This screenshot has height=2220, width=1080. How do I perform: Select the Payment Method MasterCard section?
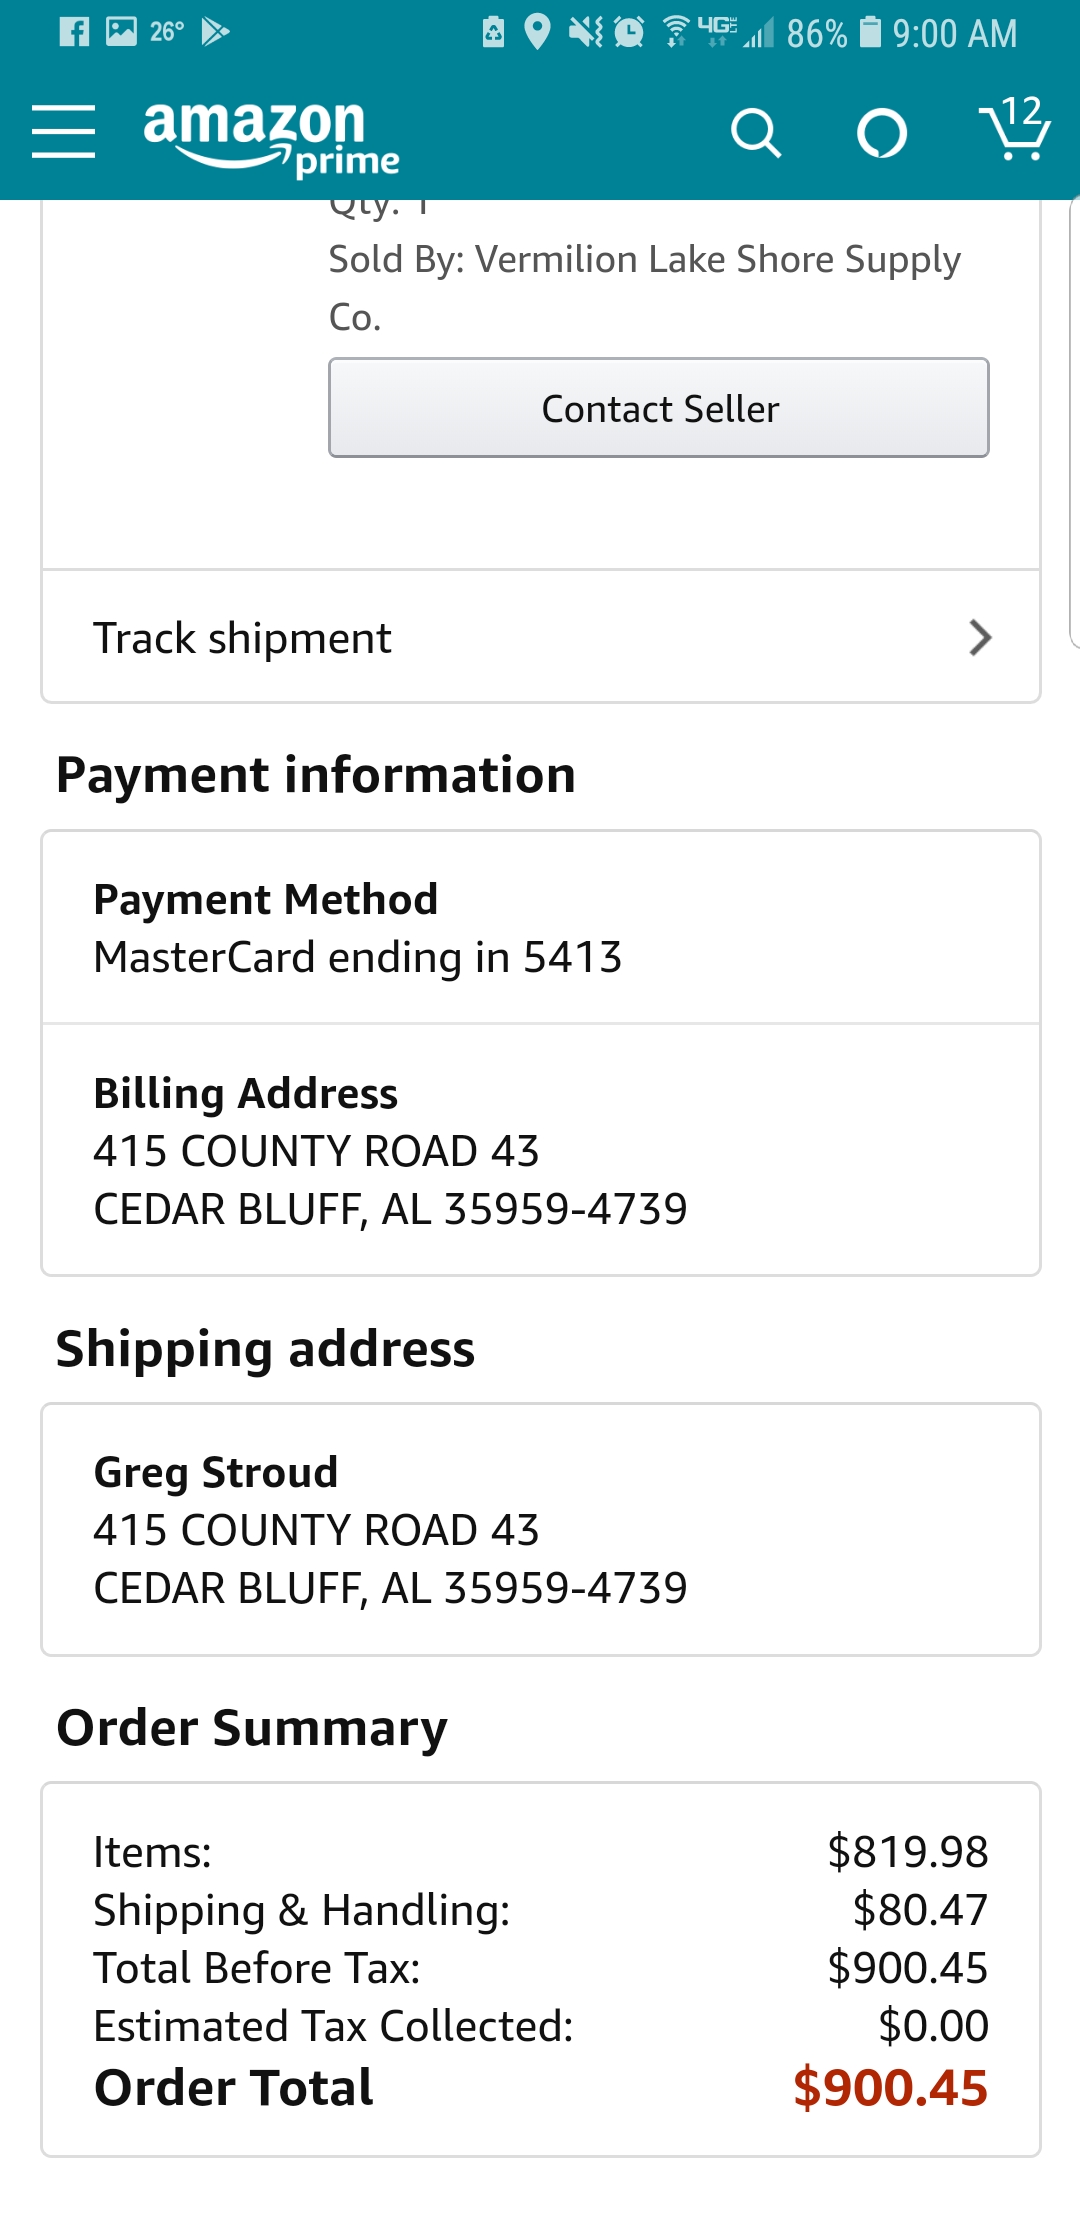pos(541,928)
